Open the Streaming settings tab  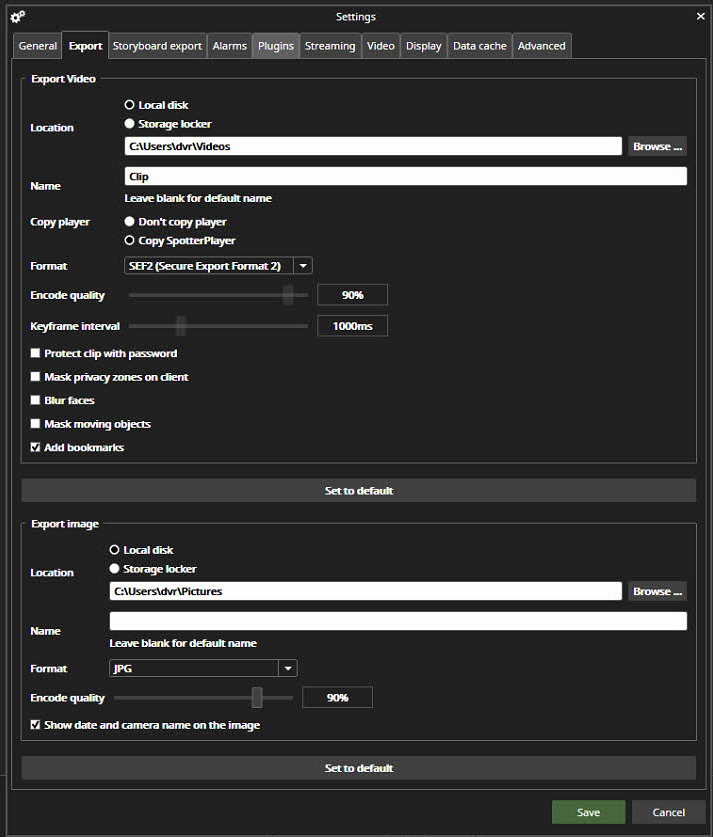tap(329, 46)
